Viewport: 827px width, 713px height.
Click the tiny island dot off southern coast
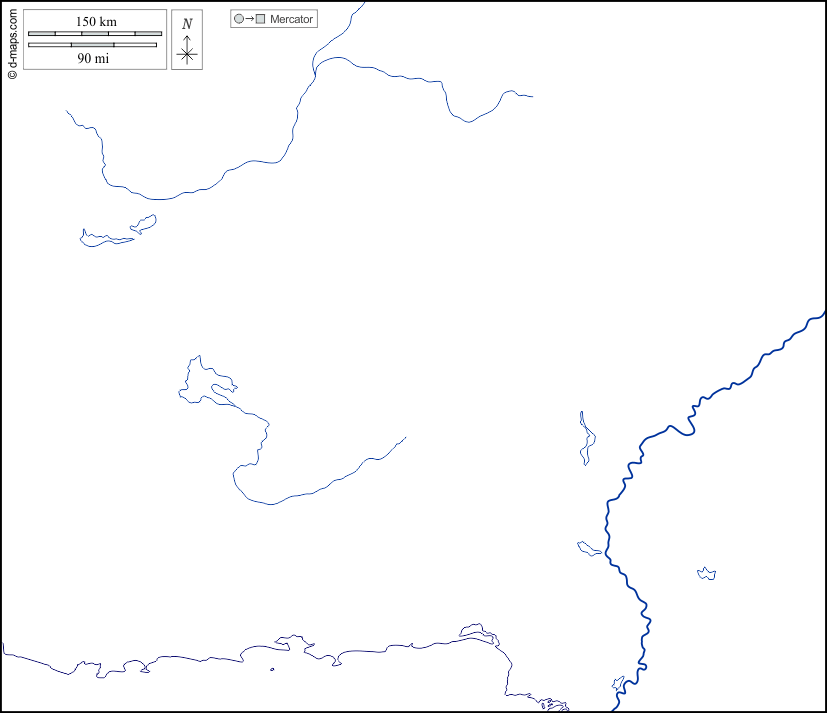tap(272, 670)
